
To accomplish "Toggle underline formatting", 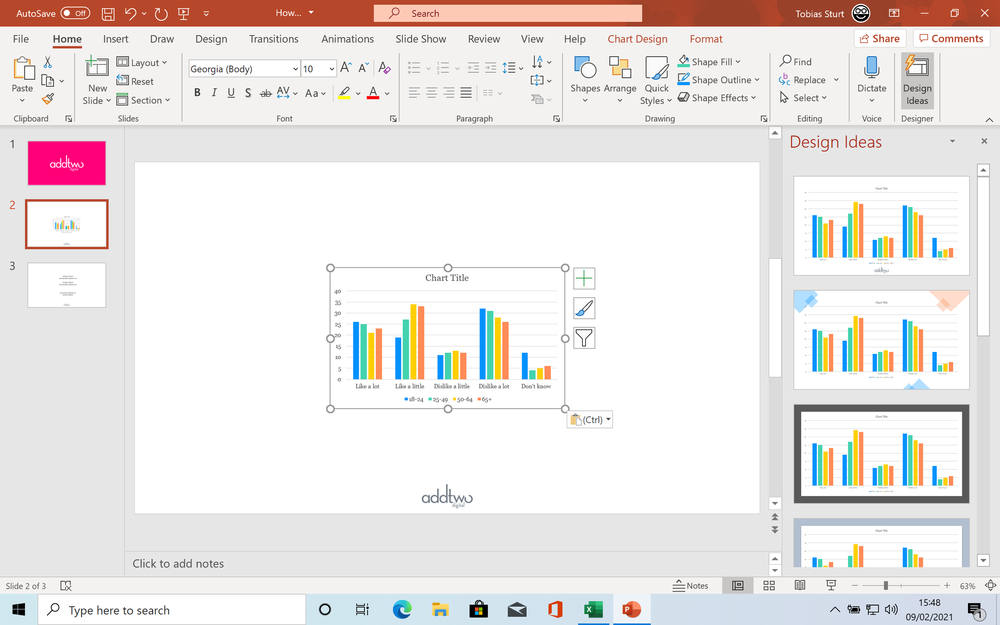I will tap(230, 93).
